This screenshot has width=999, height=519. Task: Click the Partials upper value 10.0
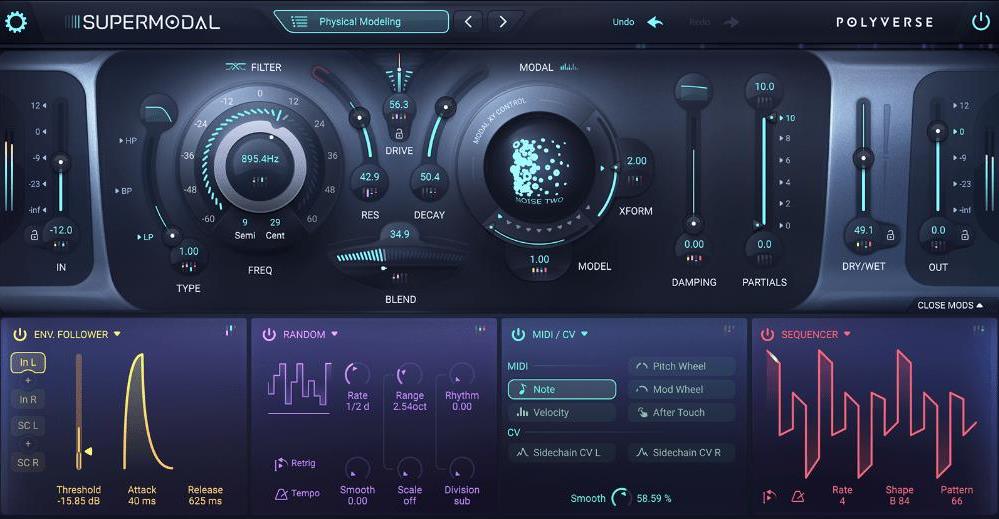coord(765,87)
